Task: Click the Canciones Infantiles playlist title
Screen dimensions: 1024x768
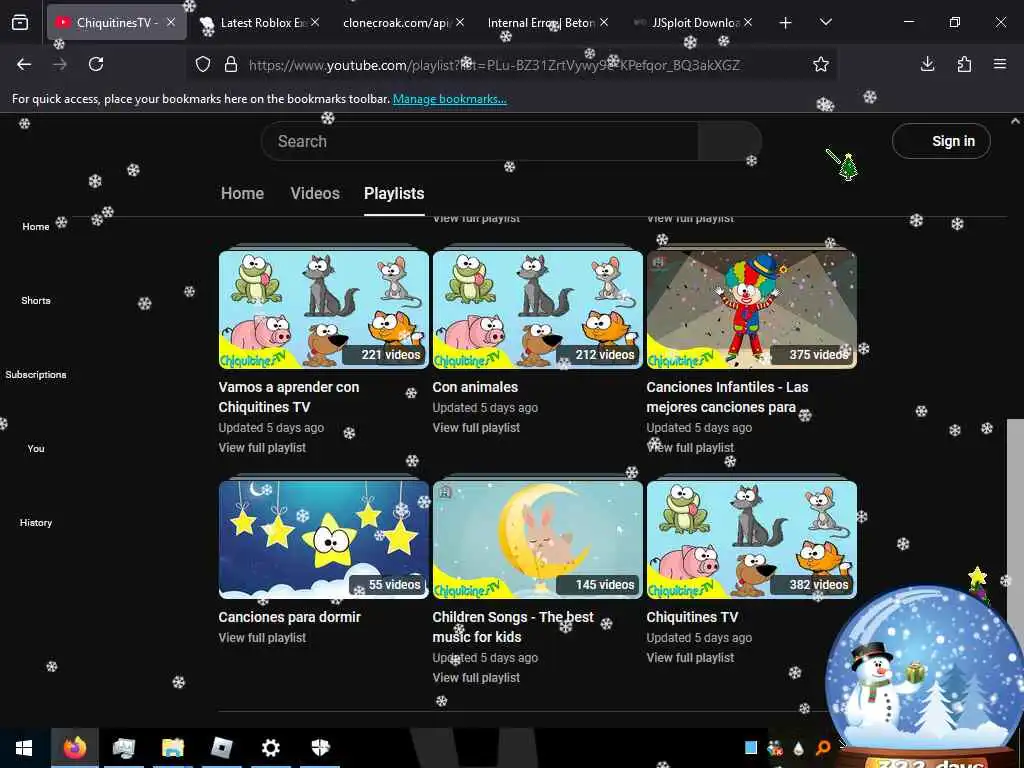Action: (x=728, y=397)
